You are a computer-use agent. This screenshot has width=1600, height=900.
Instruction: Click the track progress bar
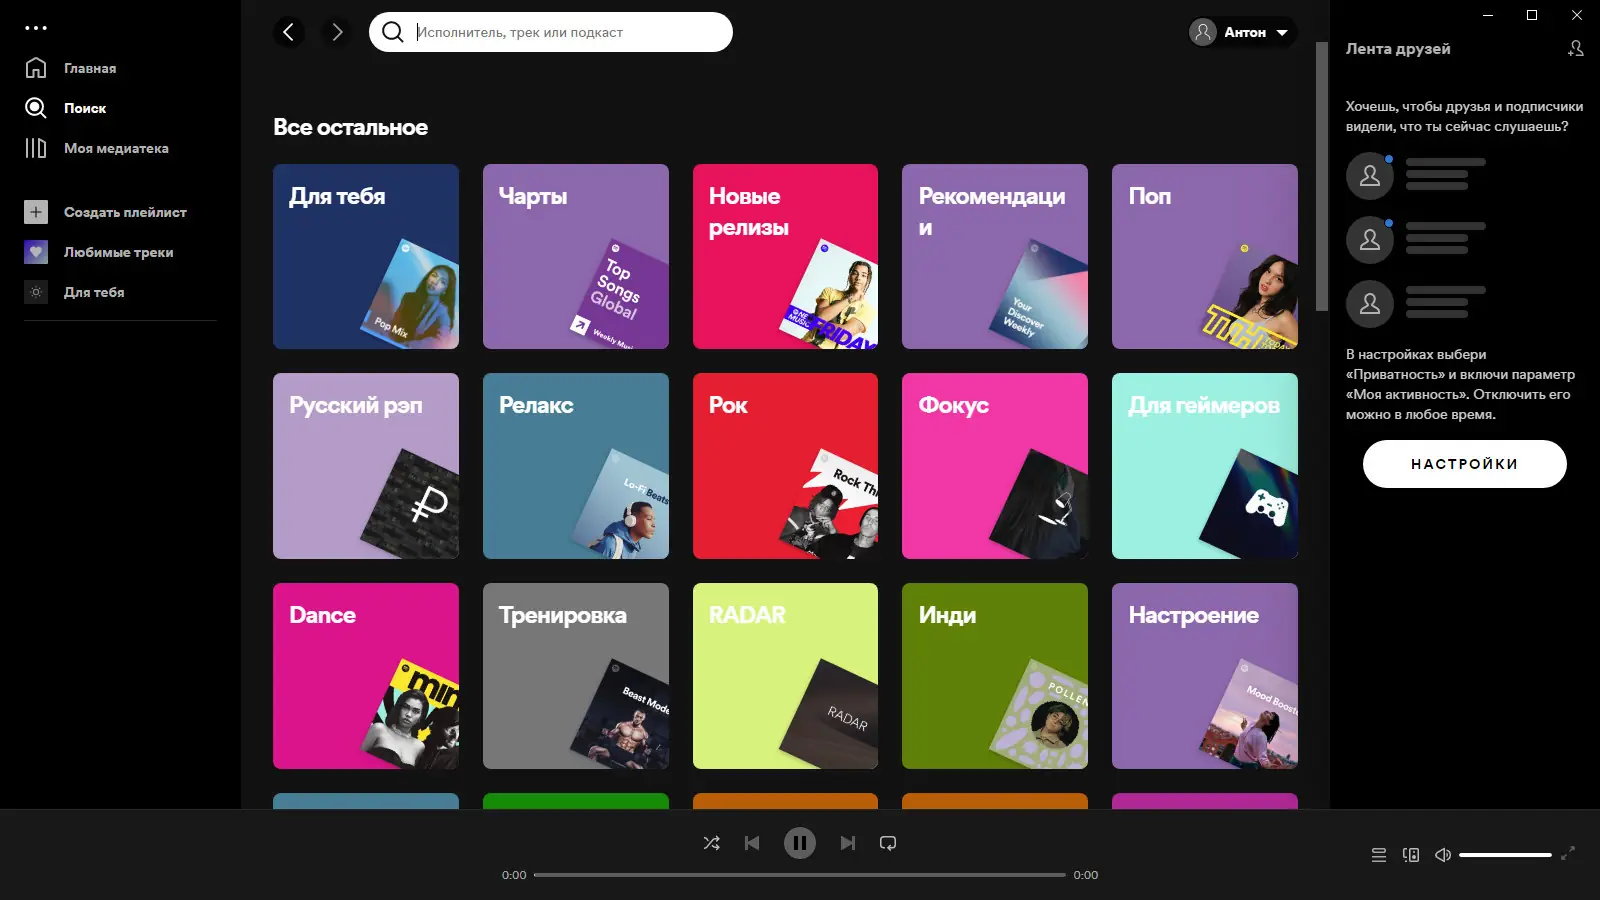(x=800, y=875)
